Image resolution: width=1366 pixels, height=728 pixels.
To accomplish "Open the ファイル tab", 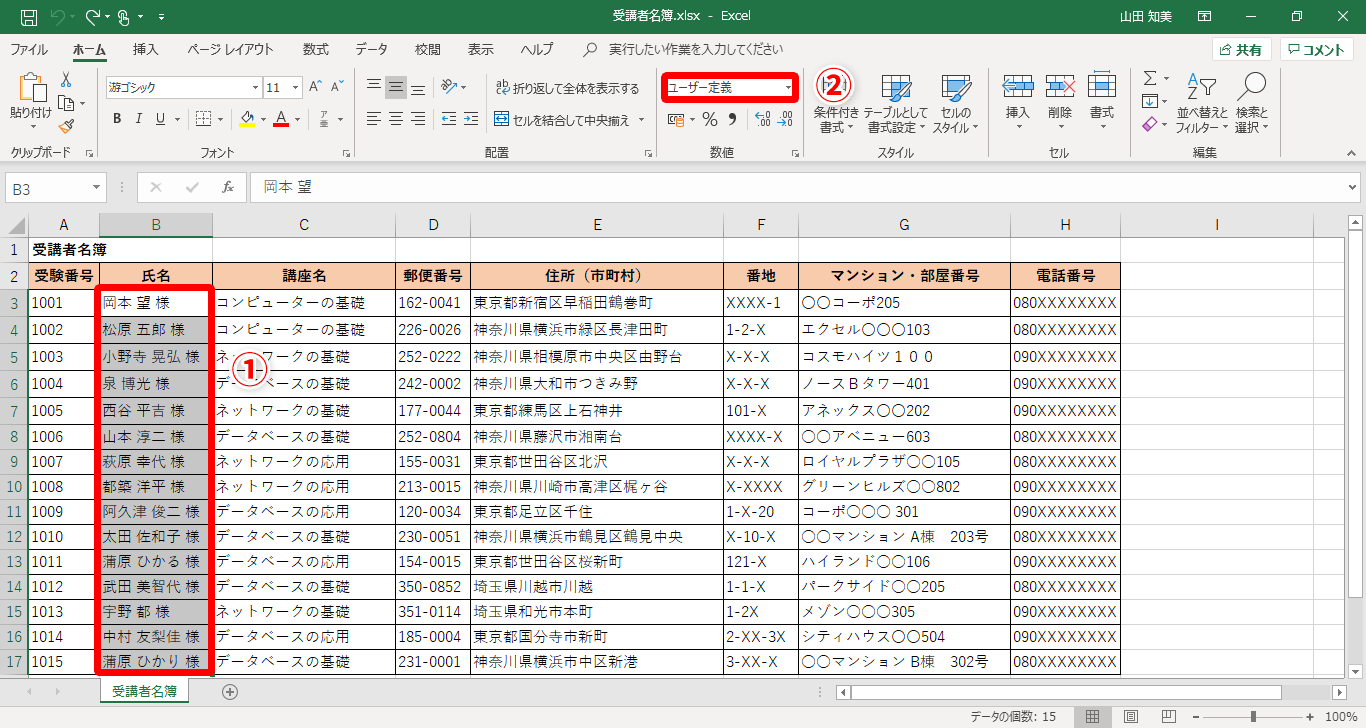I will pyautogui.click(x=28, y=49).
